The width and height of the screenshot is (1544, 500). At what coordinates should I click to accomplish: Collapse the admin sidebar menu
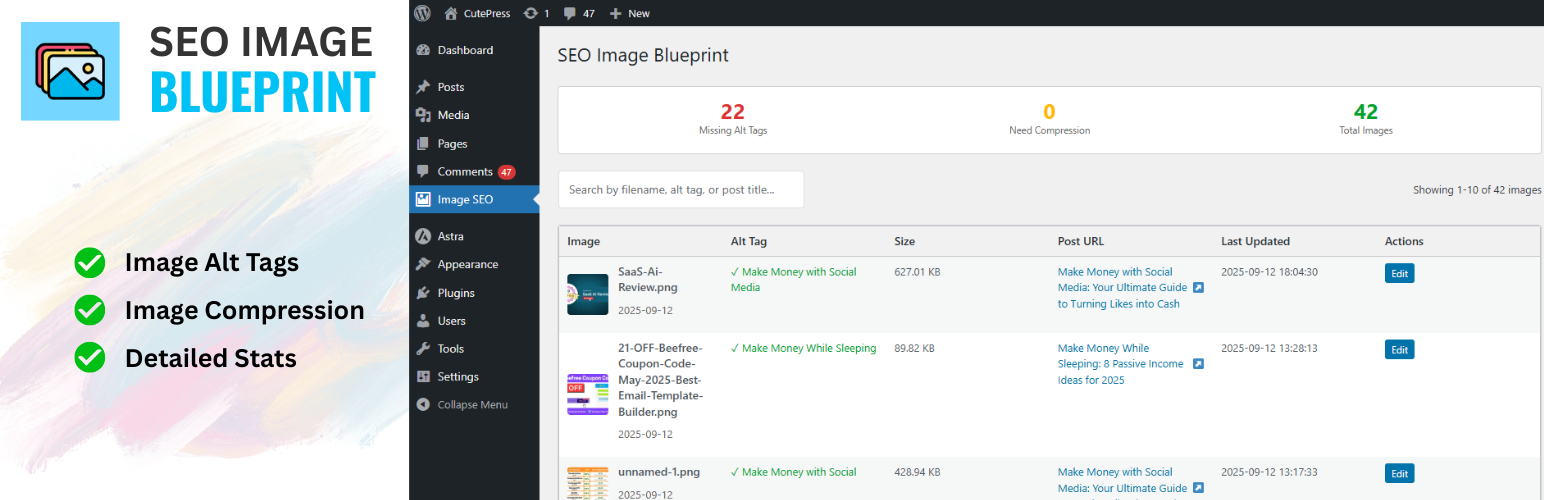point(471,405)
